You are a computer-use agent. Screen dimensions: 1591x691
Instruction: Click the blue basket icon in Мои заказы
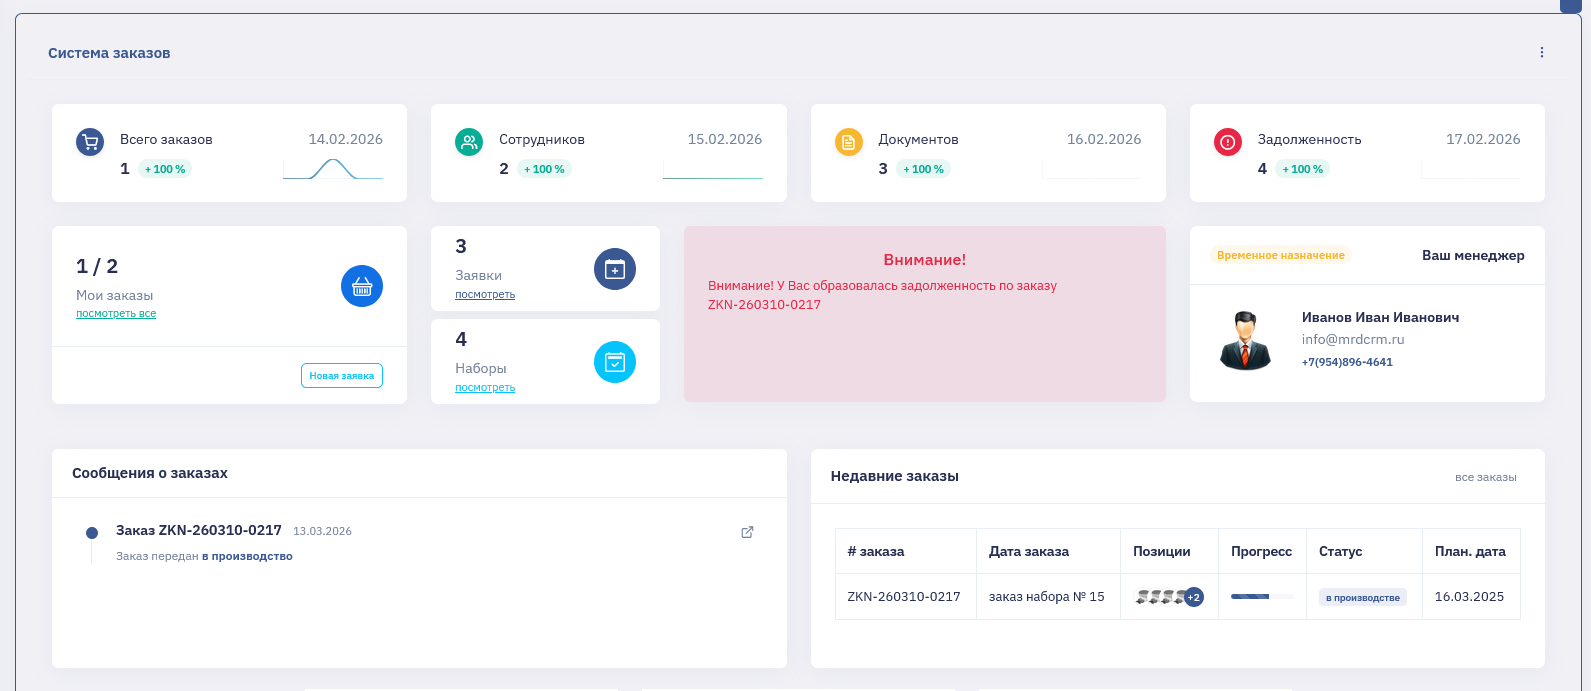(x=362, y=286)
